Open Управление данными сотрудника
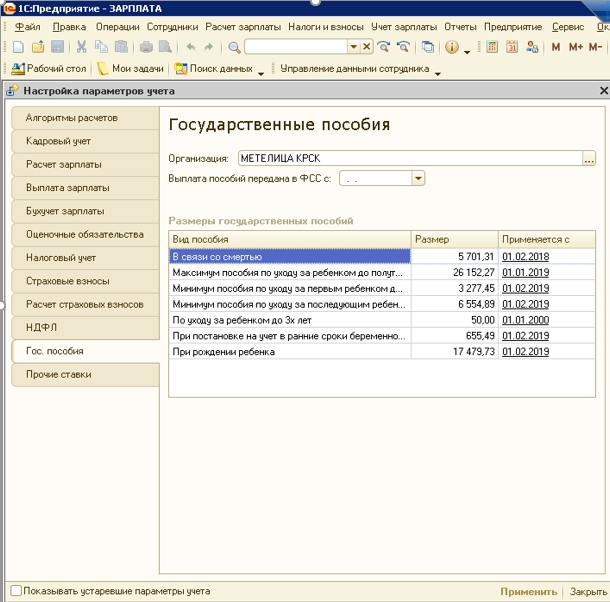The width and height of the screenshot is (610, 602). (354, 68)
